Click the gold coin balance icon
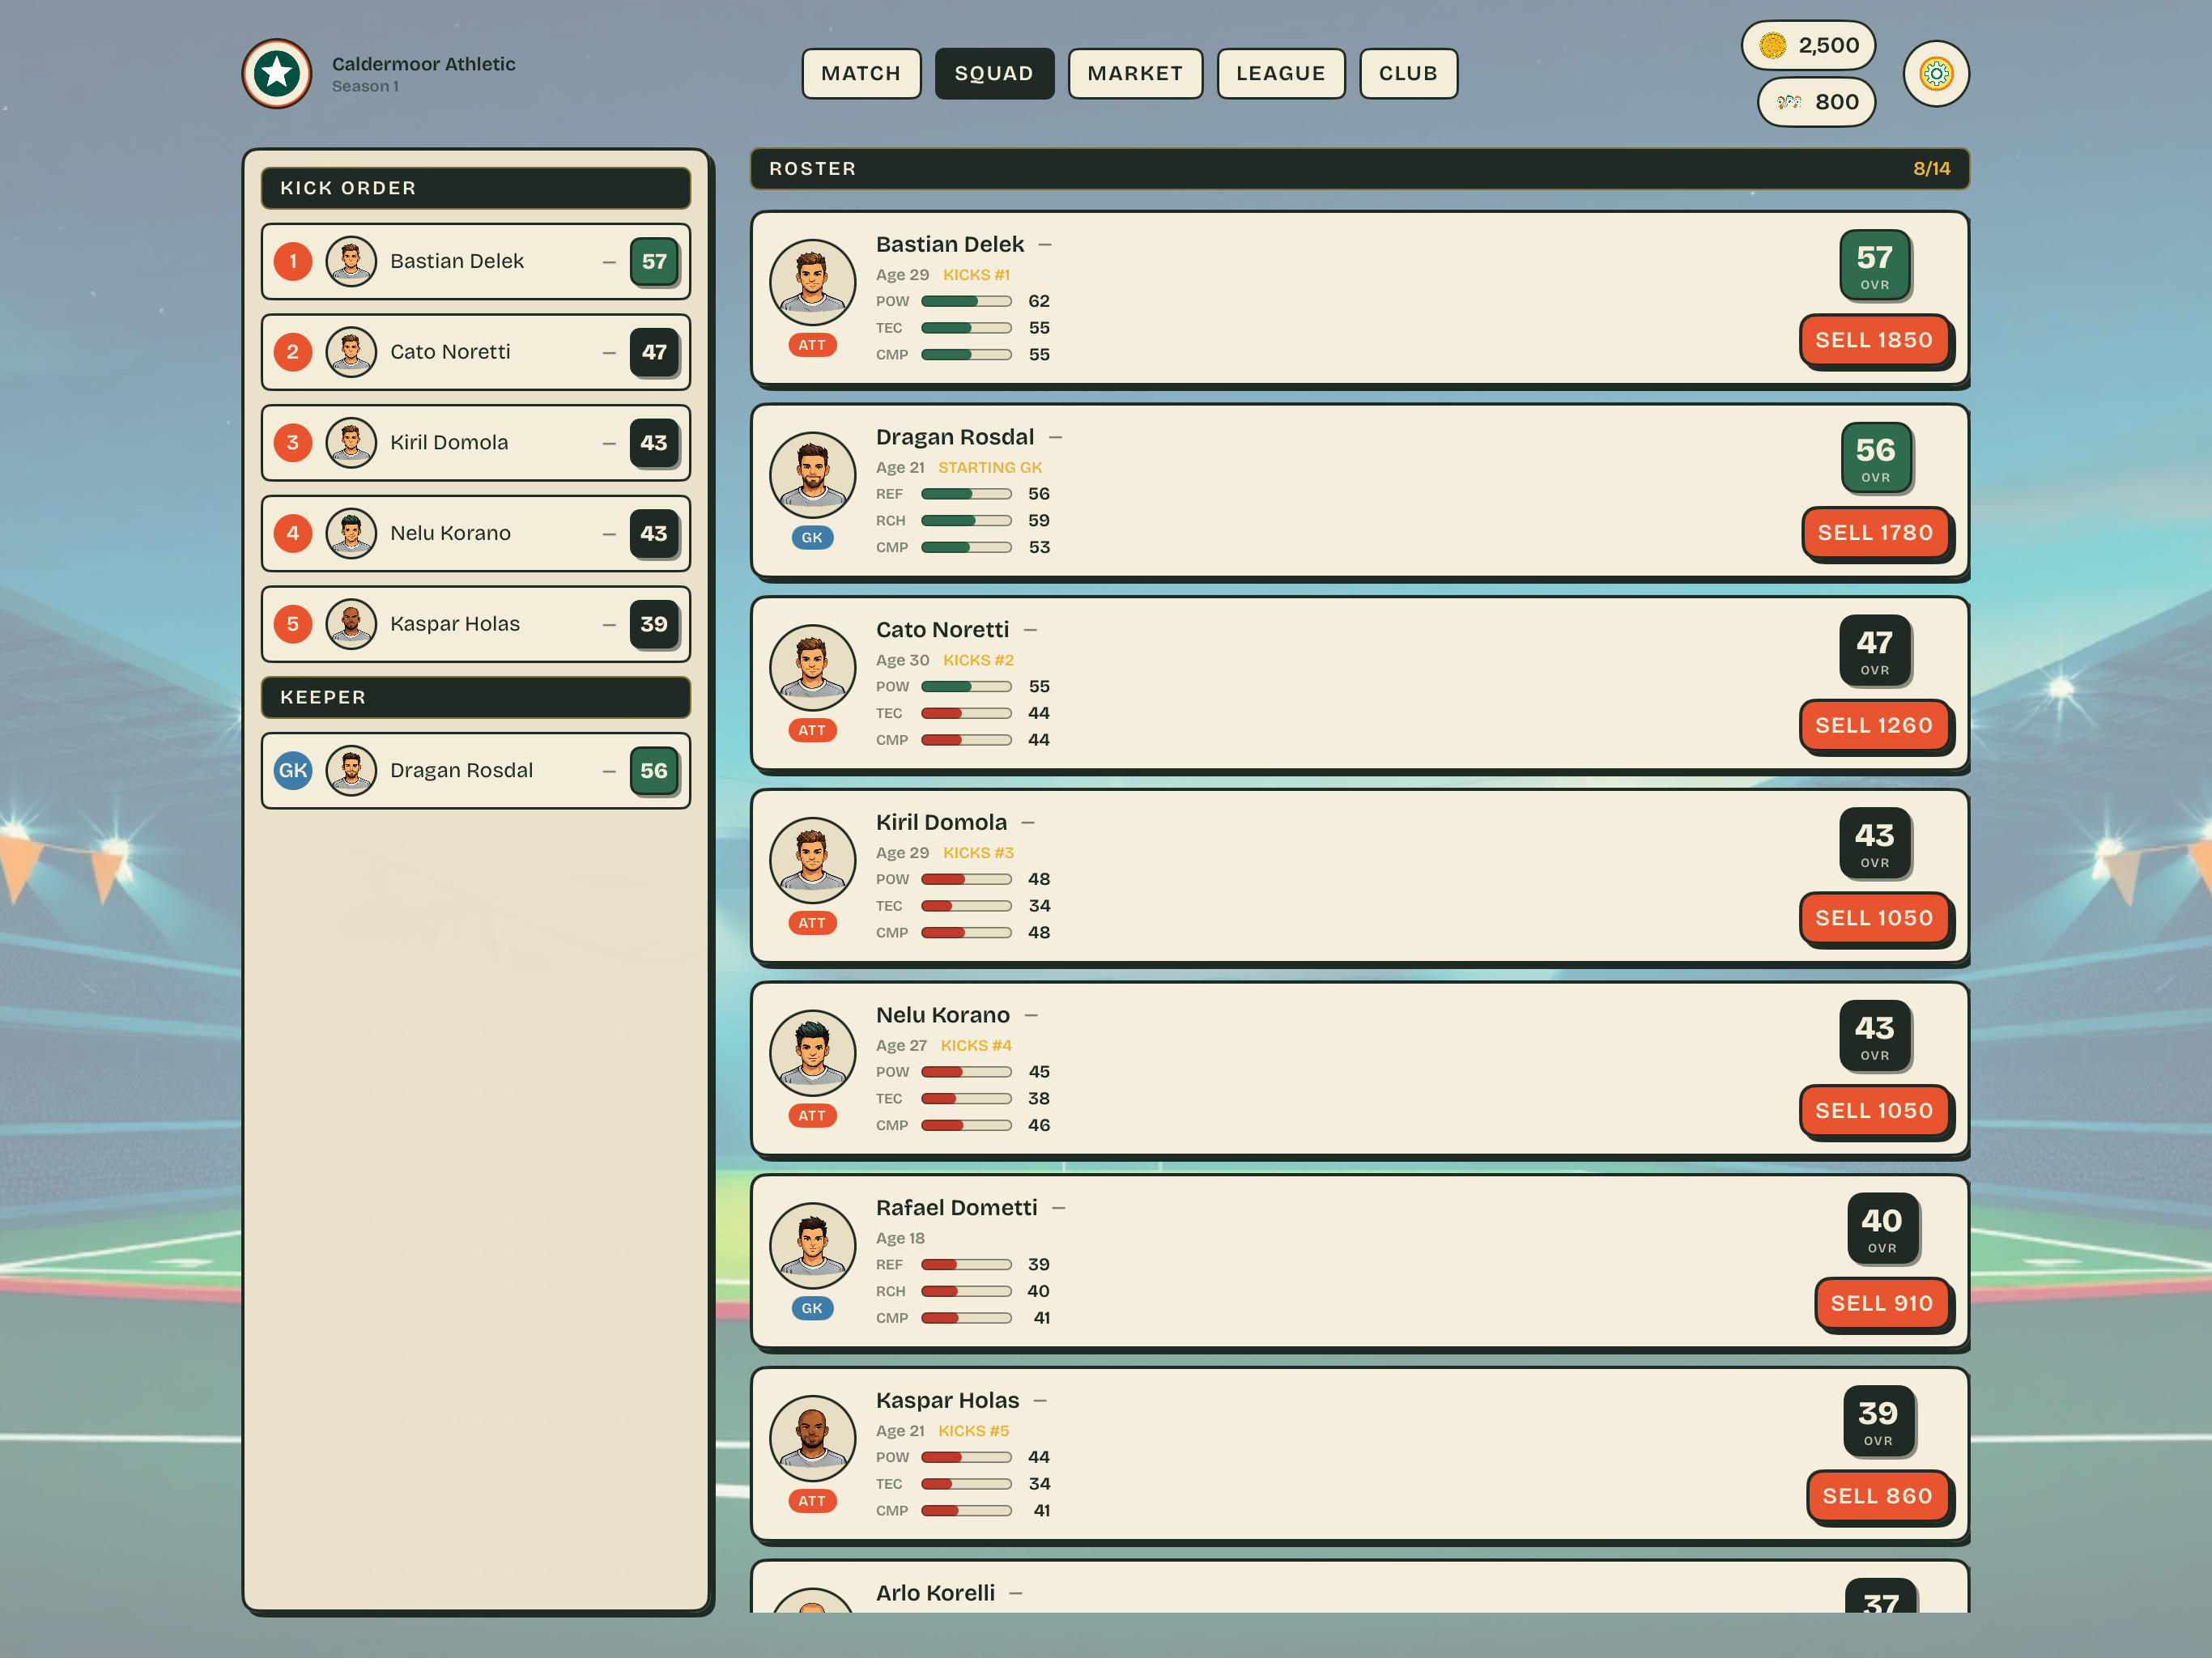The image size is (2212, 1658). click(1772, 45)
